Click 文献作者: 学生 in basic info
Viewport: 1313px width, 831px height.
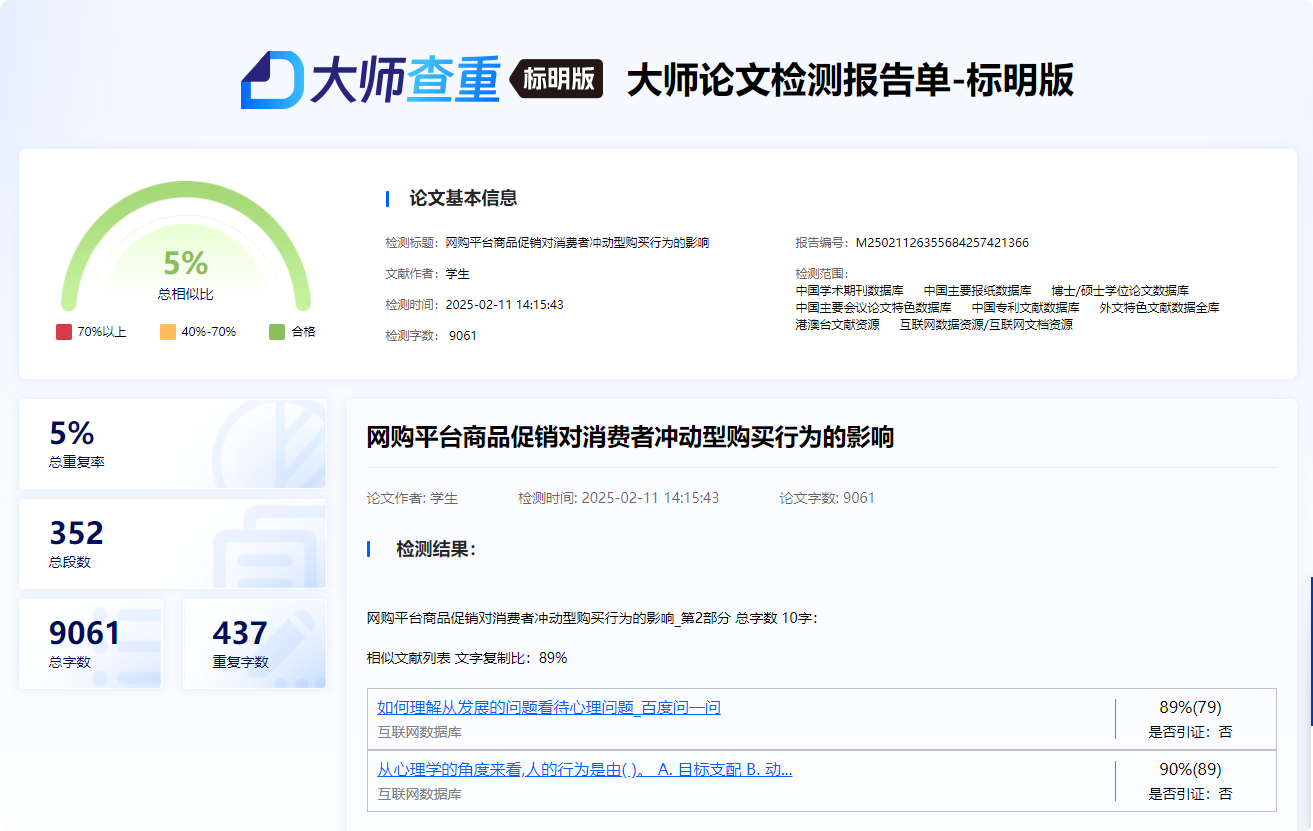click(427, 274)
